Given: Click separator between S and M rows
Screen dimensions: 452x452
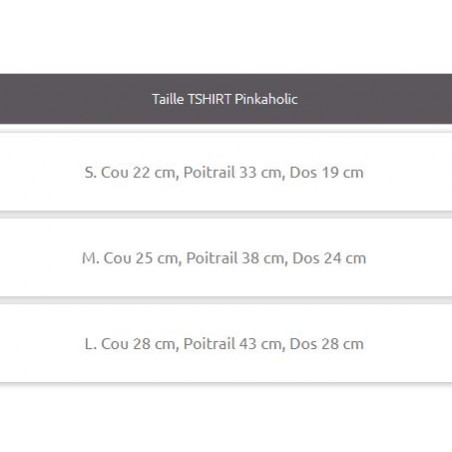Looking at the screenshot, I should (x=226, y=215).
